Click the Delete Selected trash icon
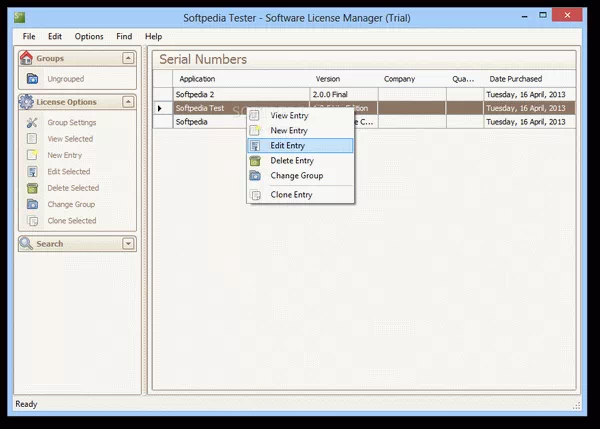Viewport: 600px width, 429px height. pos(32,188)
